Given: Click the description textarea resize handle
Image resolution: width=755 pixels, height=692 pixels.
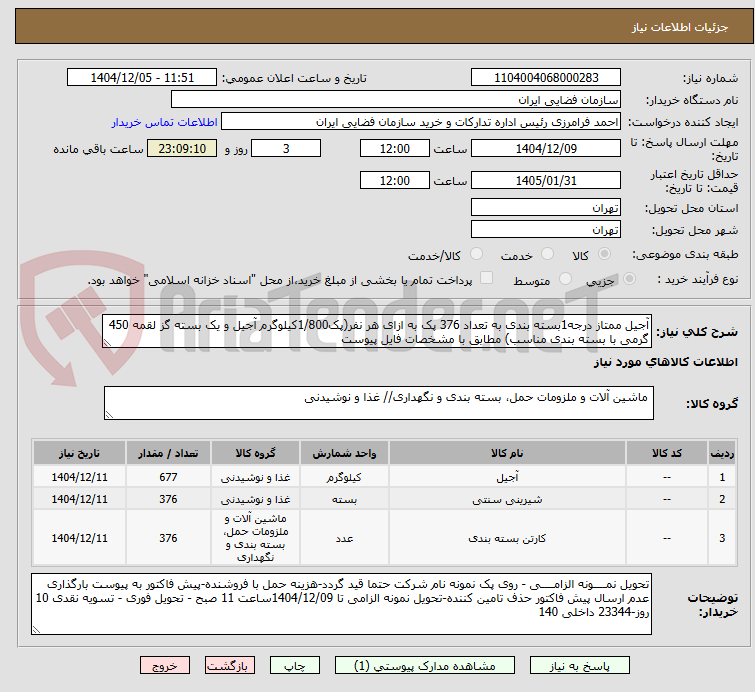Looking at the screenshot, I should point(107,342).
